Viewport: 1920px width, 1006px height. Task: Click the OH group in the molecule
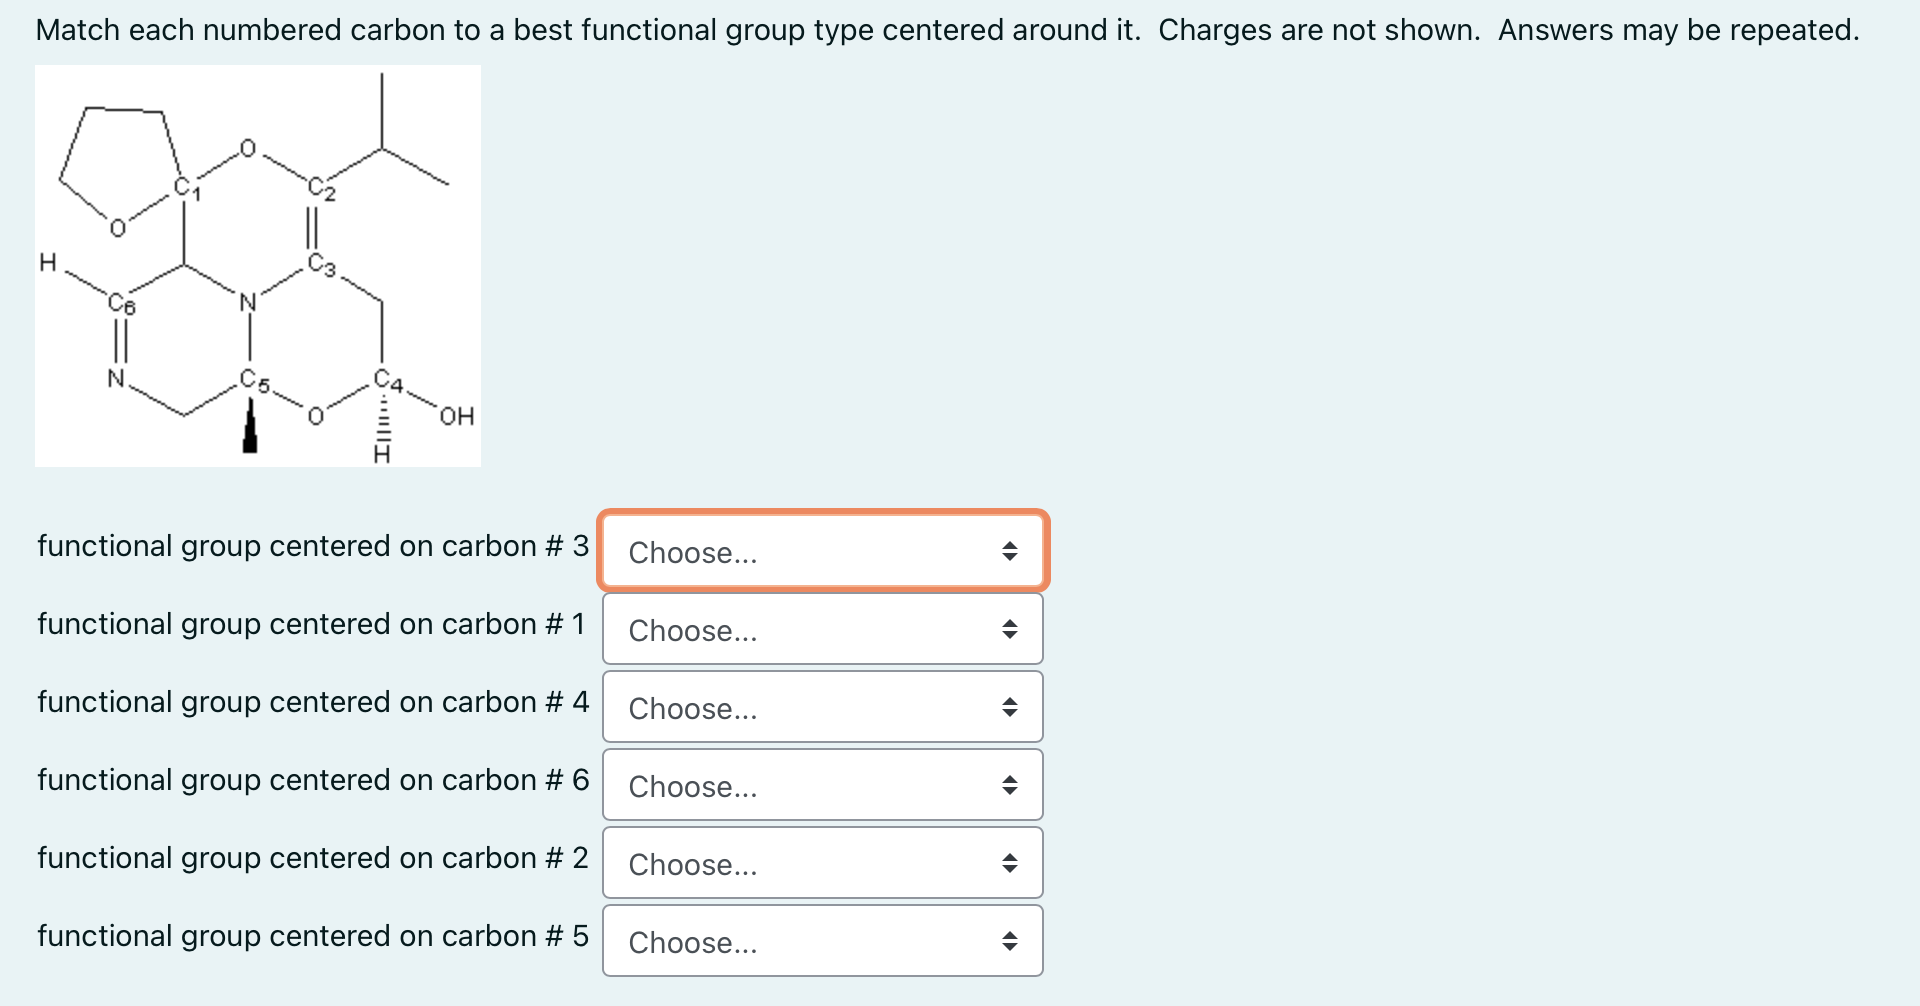[456, 416]
